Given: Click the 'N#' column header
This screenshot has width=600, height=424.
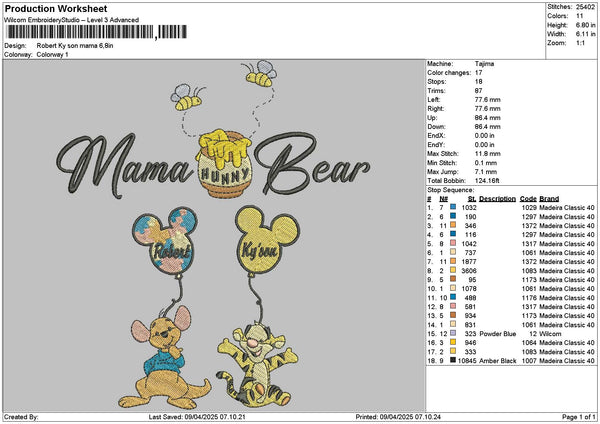Looking at the screenshot, I should point(443,199).
